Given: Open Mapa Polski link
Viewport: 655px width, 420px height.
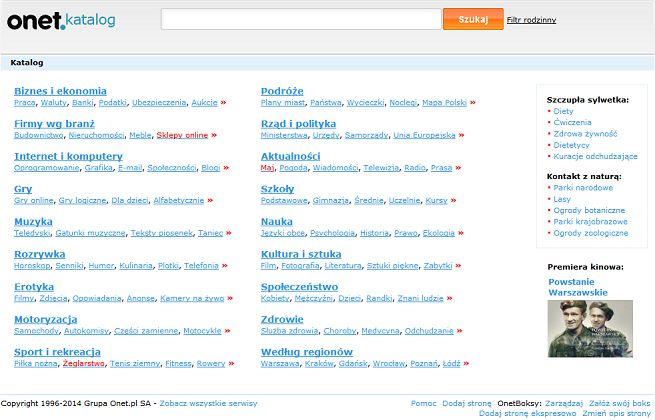Looking at the screenshot, I should (444, 102).
